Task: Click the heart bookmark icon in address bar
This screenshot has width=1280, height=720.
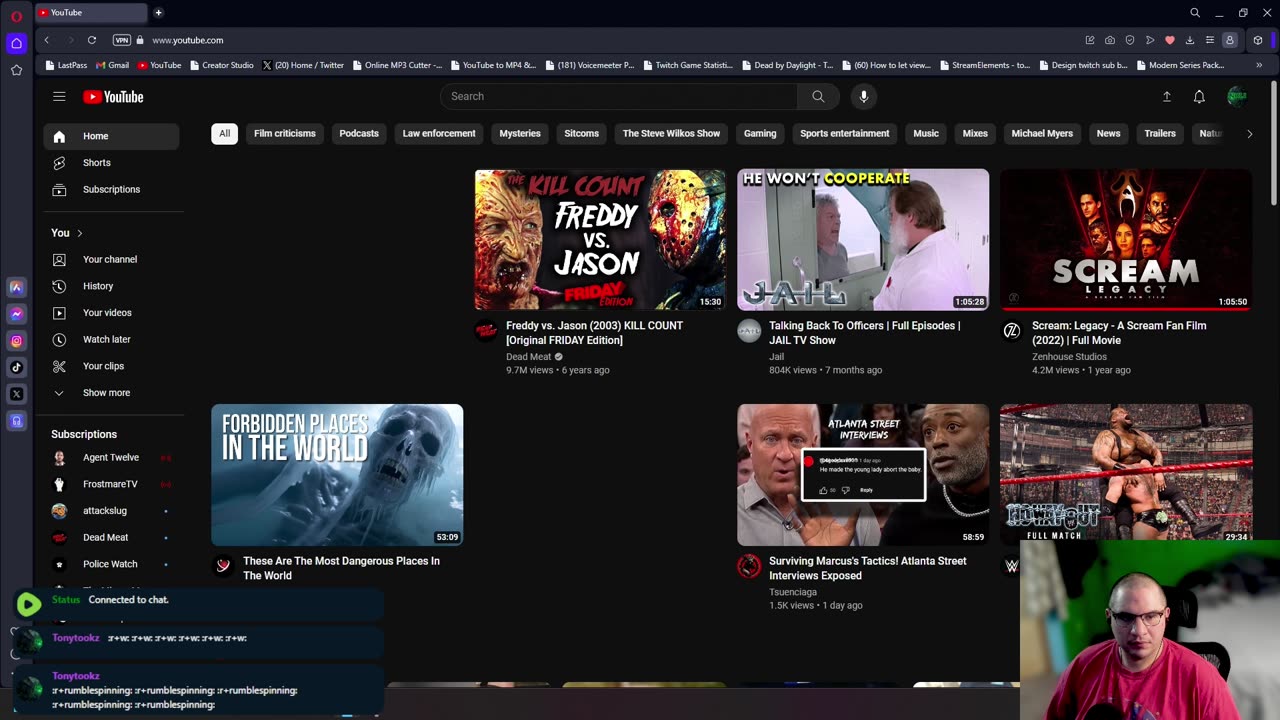Action: pyautogui.click(x=1170, y=40)
